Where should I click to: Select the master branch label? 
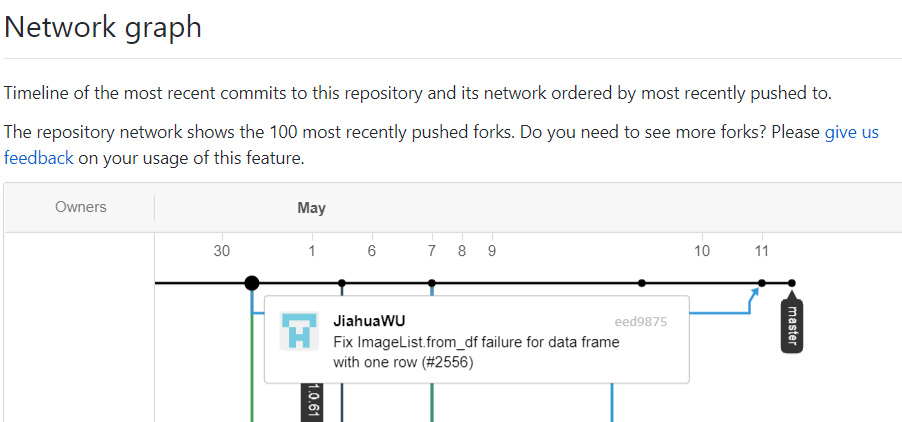[791, 323]
